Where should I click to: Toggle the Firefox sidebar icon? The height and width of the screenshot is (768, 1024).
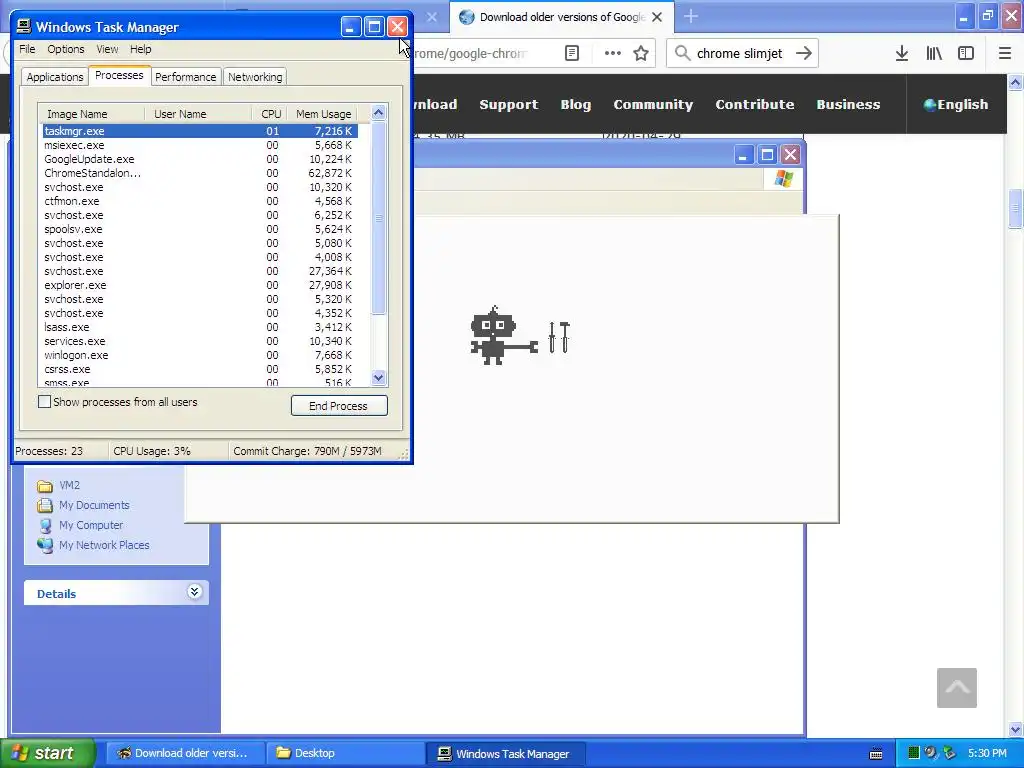point(966,54)
